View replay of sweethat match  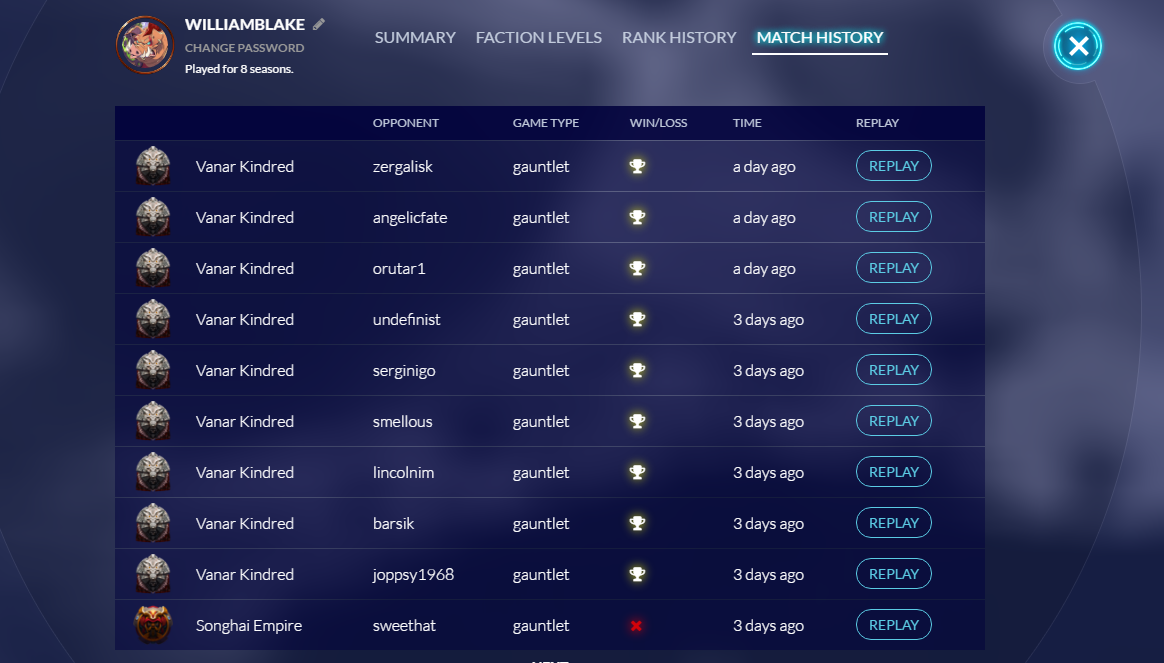[894, 624]
